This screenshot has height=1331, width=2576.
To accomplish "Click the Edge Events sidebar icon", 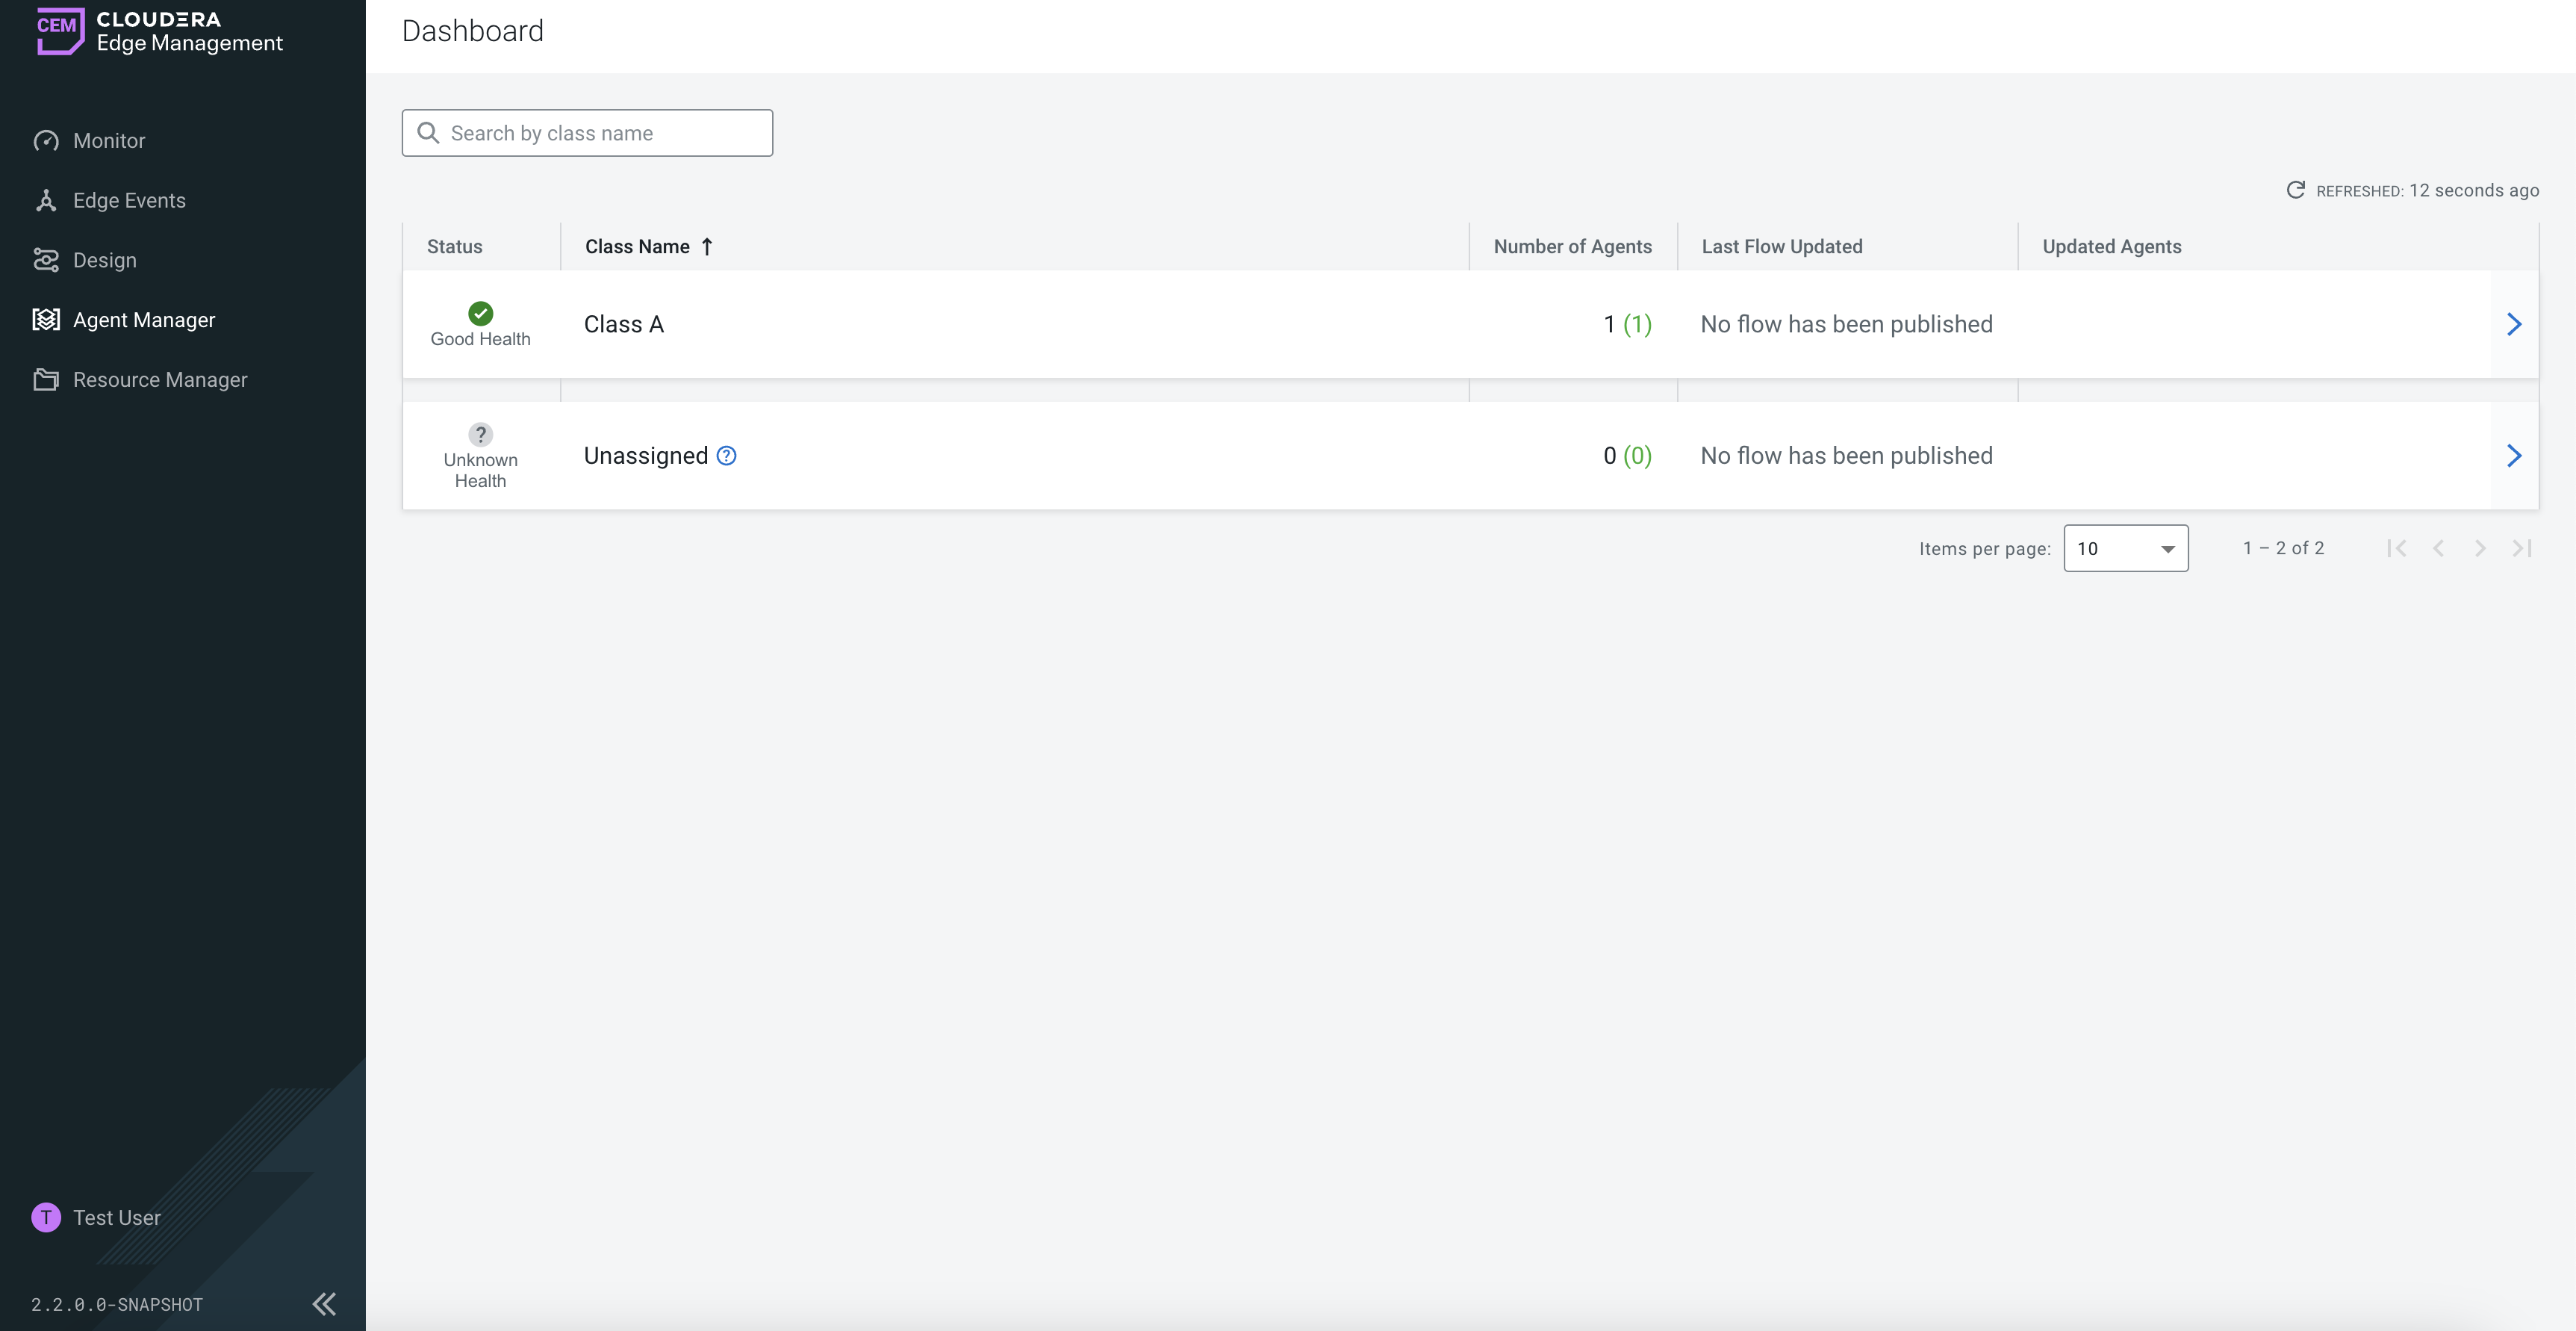I will click(46, 201).
